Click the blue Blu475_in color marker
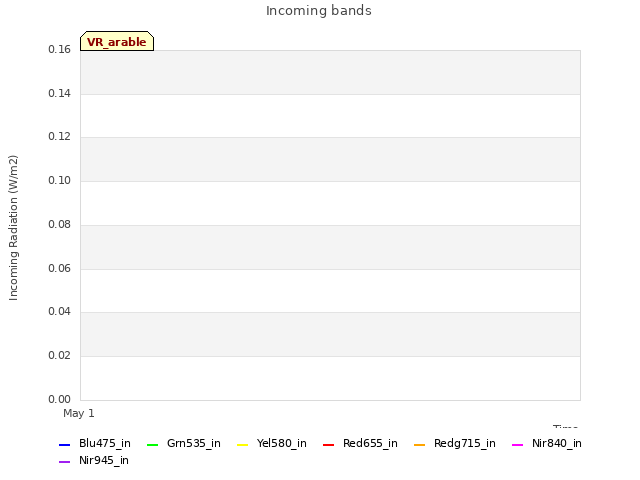Screen dimensions: 640x480 tap(64, 444)
